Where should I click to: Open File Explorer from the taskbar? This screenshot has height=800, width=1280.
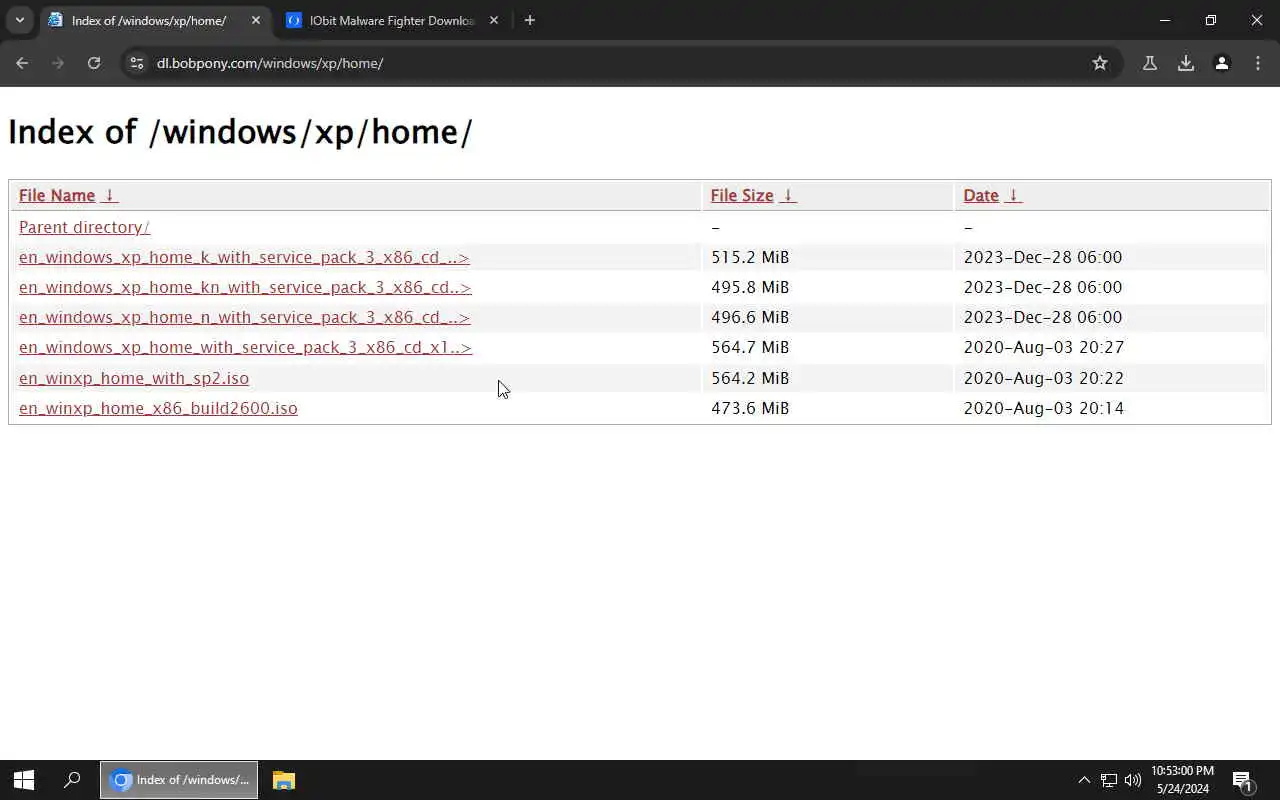[x=284, y=780]
